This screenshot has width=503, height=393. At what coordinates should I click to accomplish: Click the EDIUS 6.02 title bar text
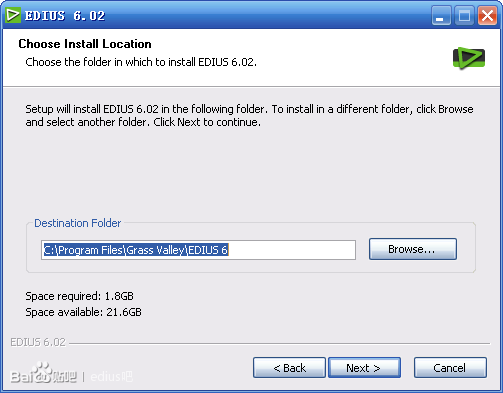pyautogui.click(x=65, y=16)
